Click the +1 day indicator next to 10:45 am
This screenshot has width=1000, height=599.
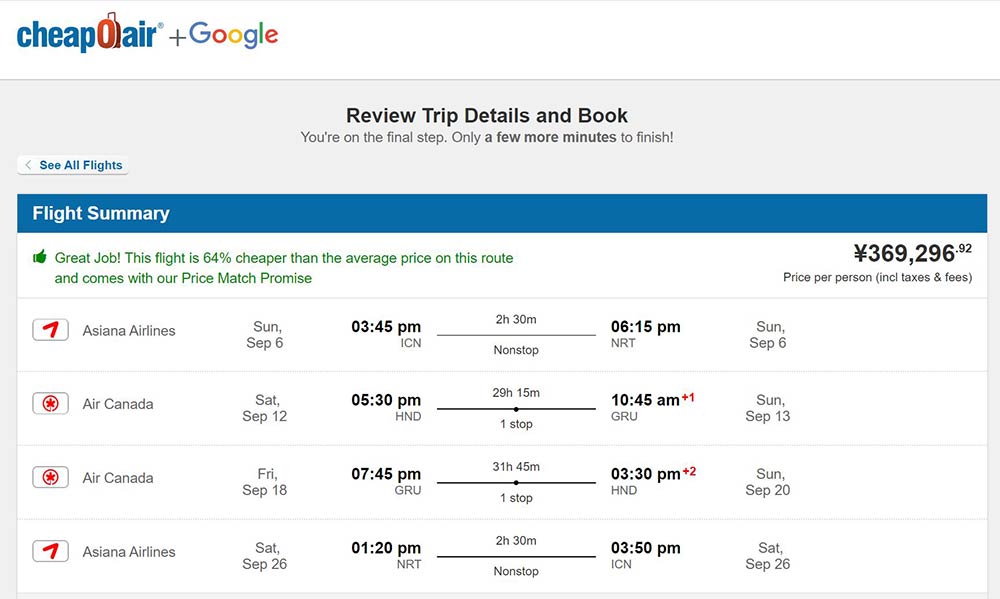pyautogui.click(x=688, y=397)
